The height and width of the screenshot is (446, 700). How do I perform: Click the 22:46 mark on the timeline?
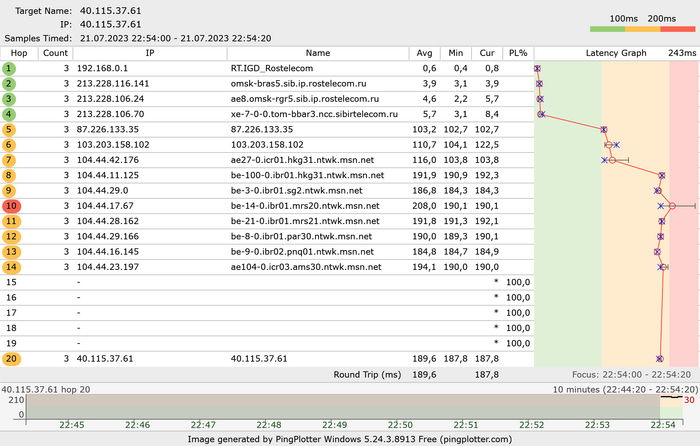(x=137, y=424)
